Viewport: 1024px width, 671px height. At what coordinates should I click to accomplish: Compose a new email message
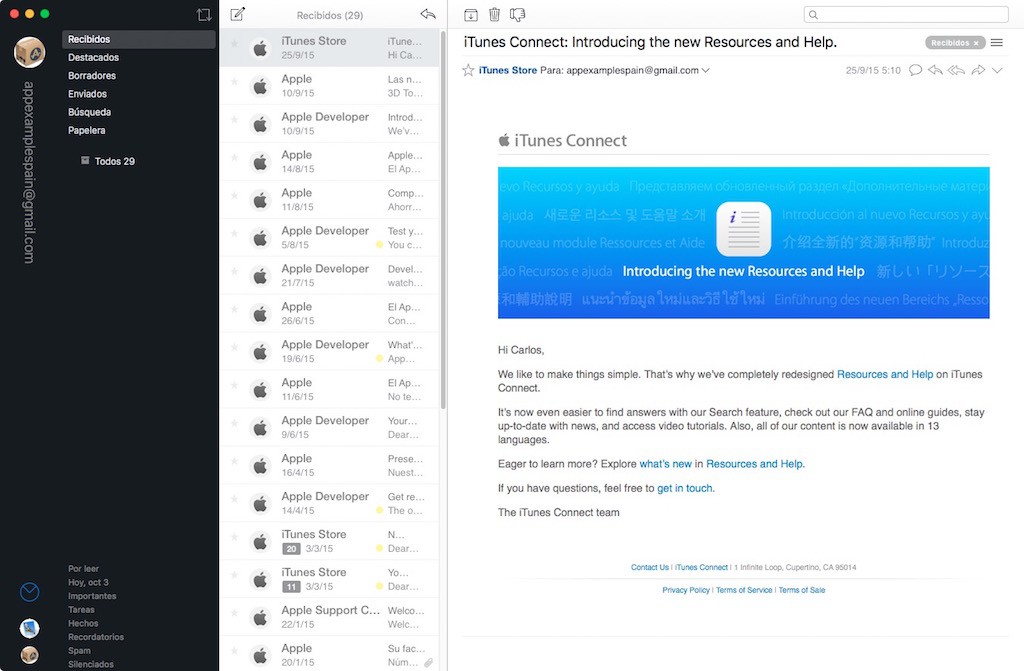tap(238, 14)
